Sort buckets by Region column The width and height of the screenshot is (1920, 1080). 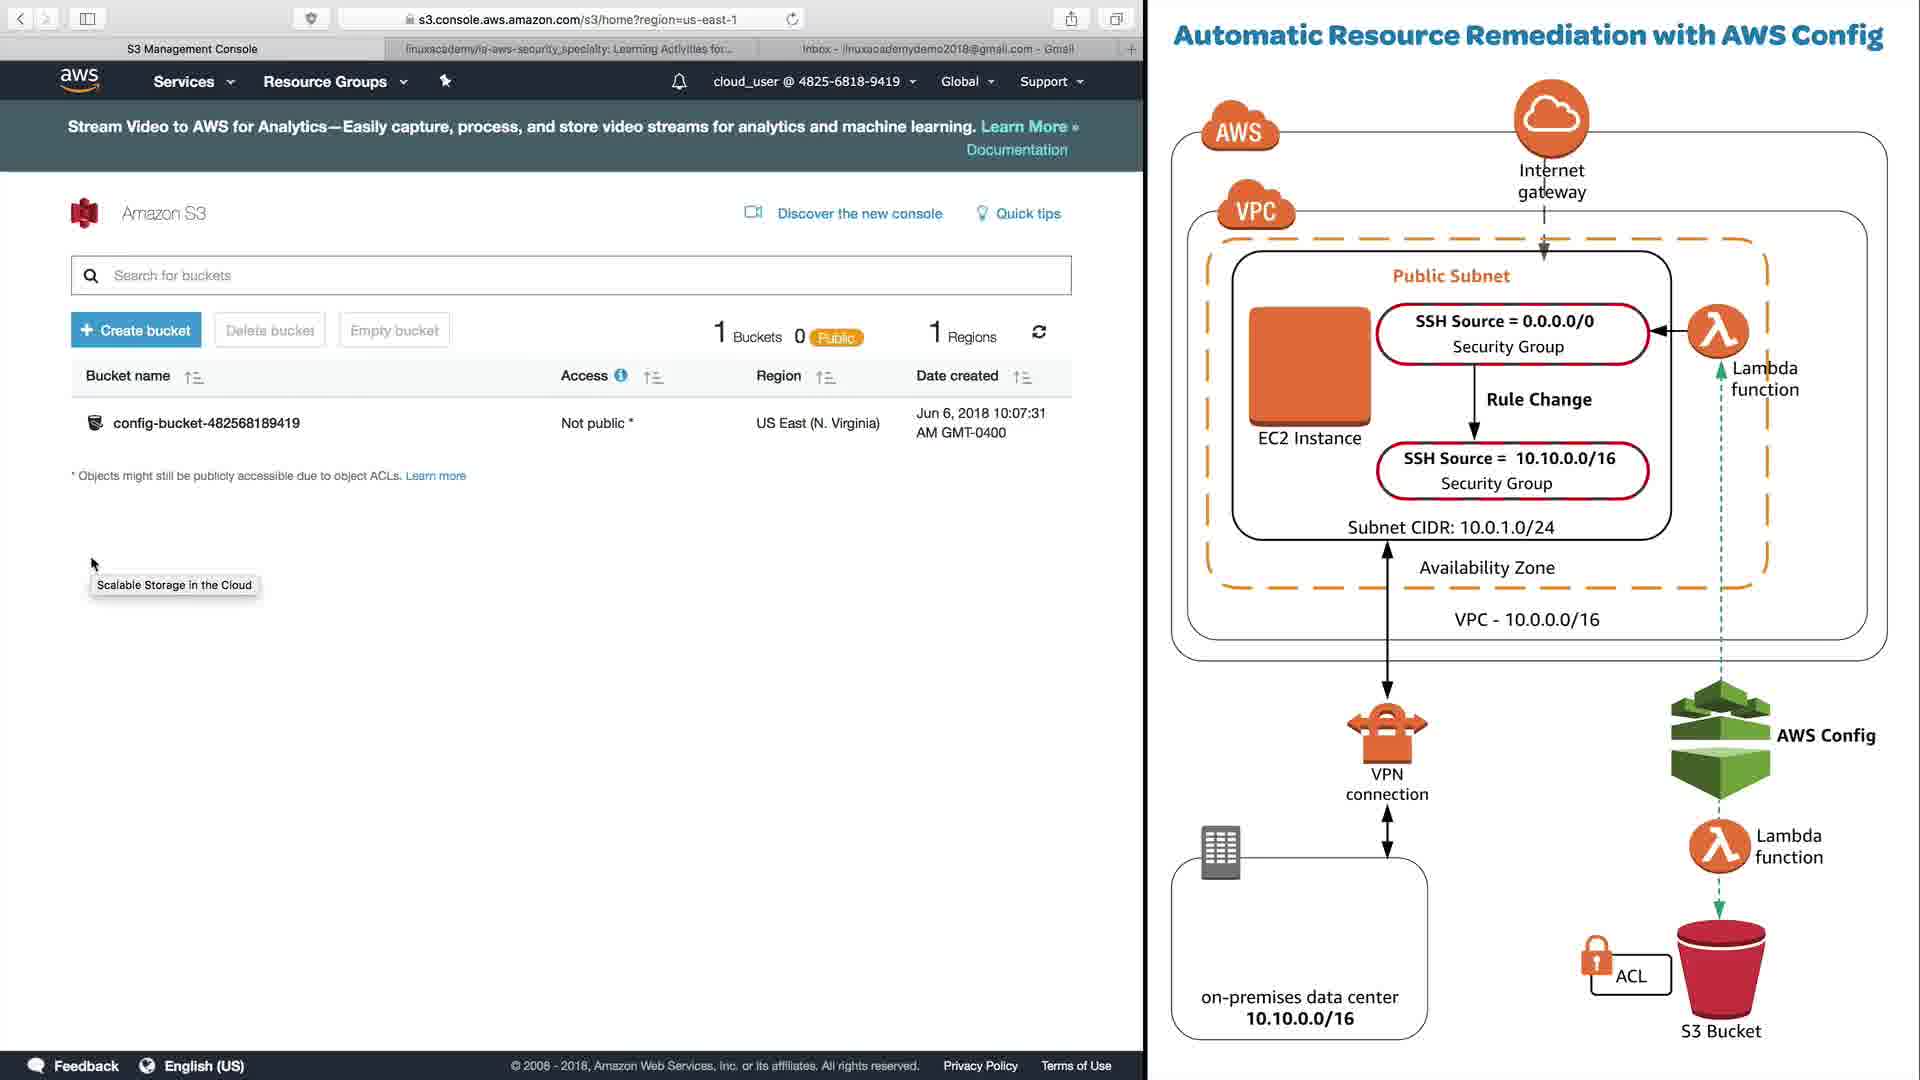825,377
